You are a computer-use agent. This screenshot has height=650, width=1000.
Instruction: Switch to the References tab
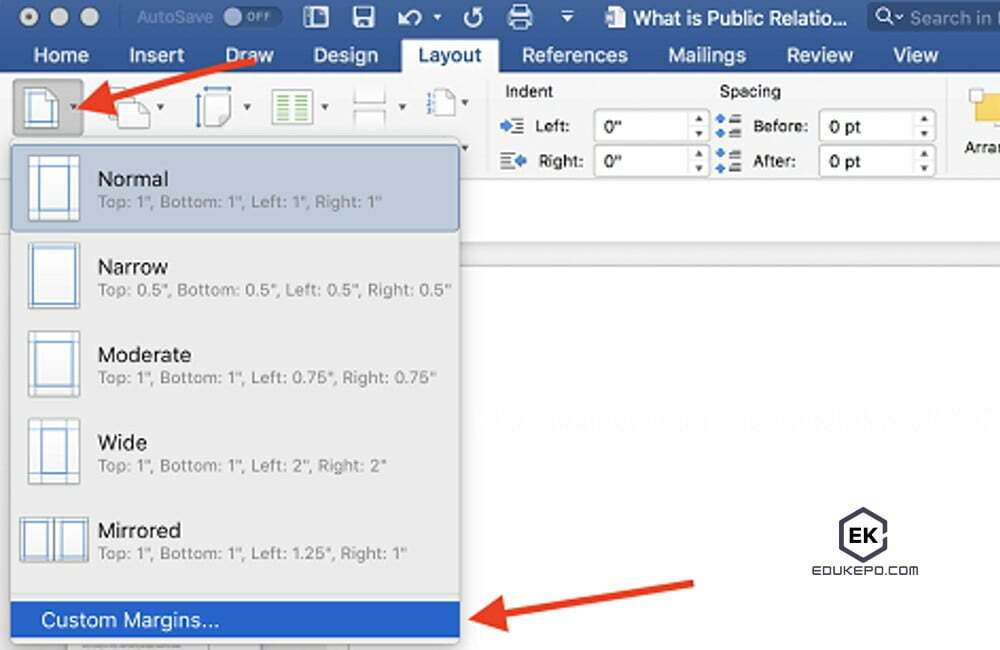pos(574,55)
